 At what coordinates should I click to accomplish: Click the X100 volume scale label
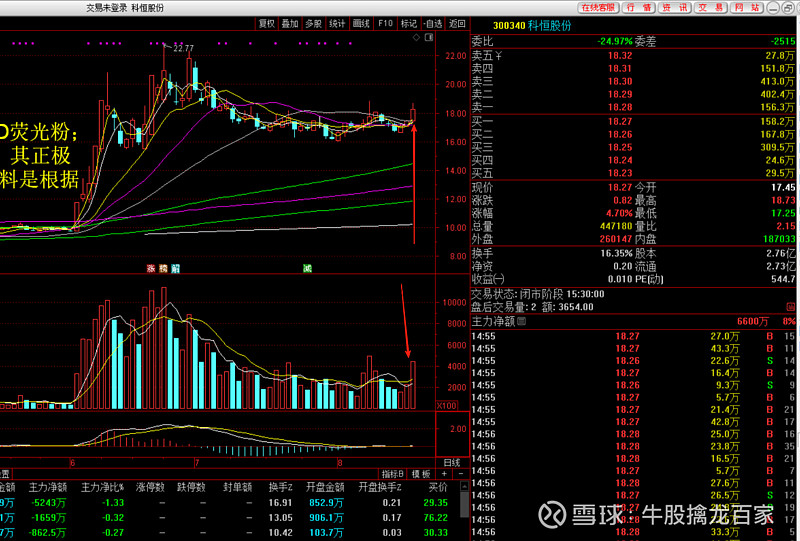[x=447, y=406]
